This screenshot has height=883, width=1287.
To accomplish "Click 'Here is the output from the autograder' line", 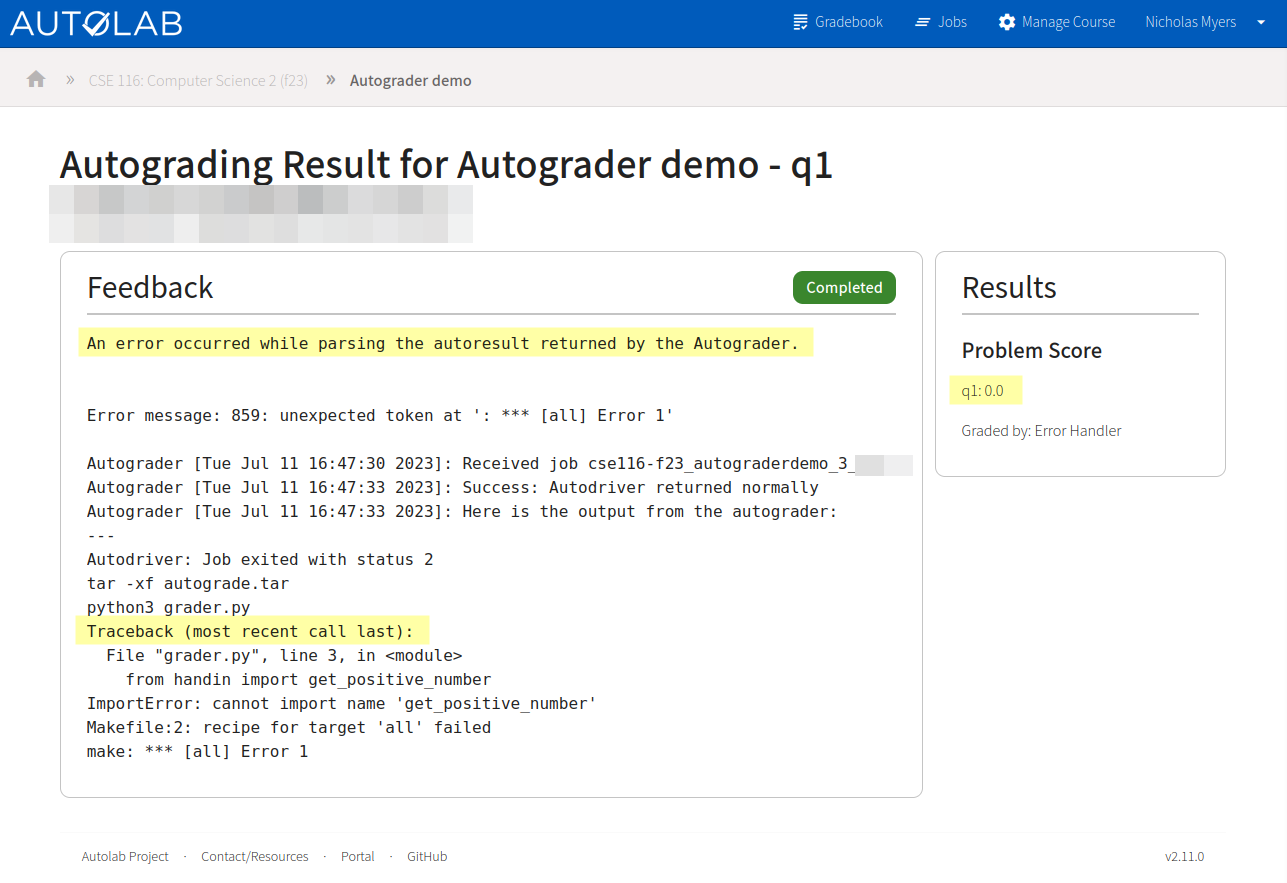I will point(462,511).
